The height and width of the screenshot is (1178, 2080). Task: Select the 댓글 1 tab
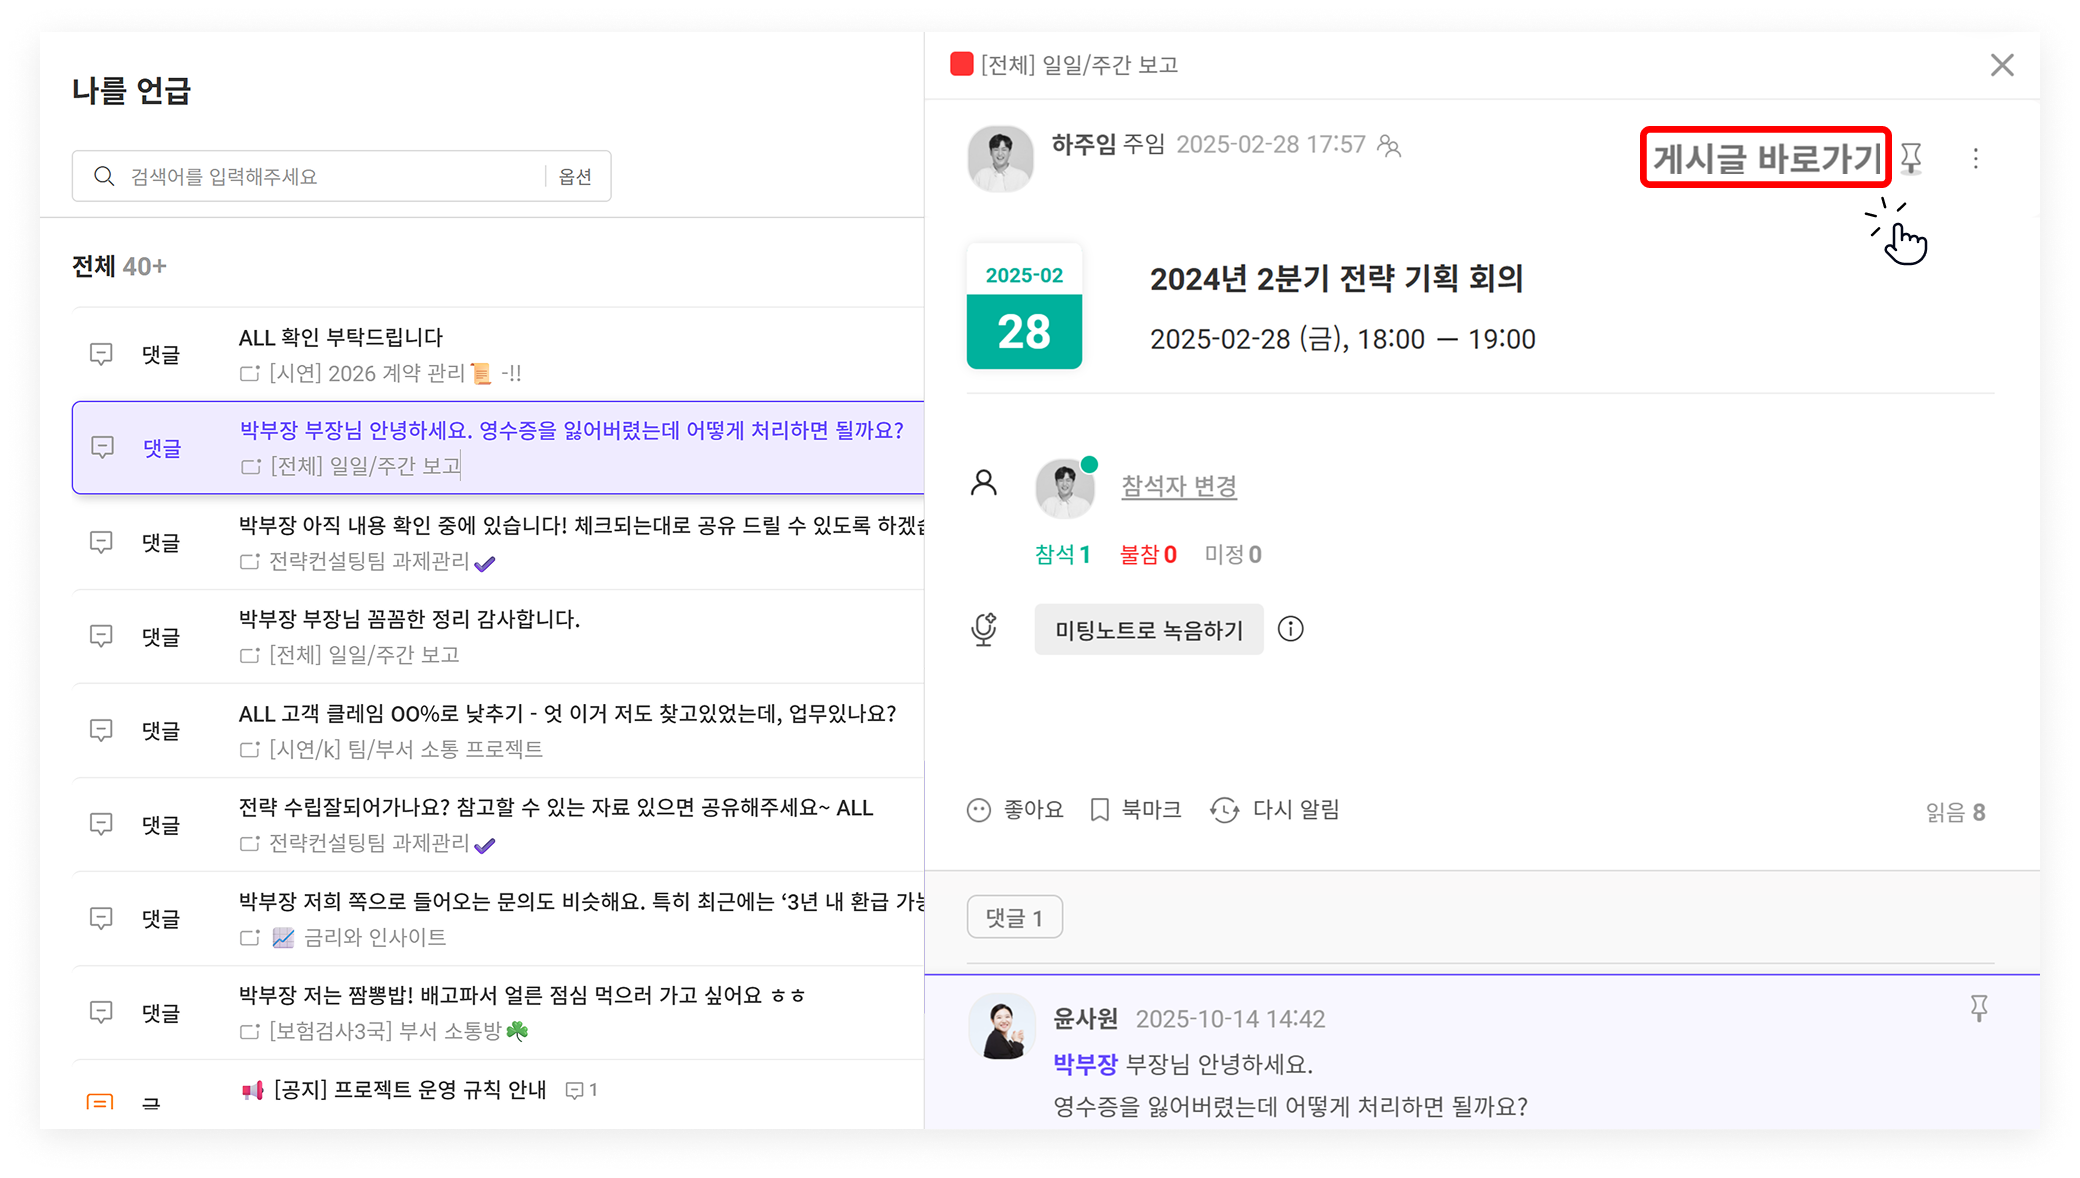(x=1014, y=917)
